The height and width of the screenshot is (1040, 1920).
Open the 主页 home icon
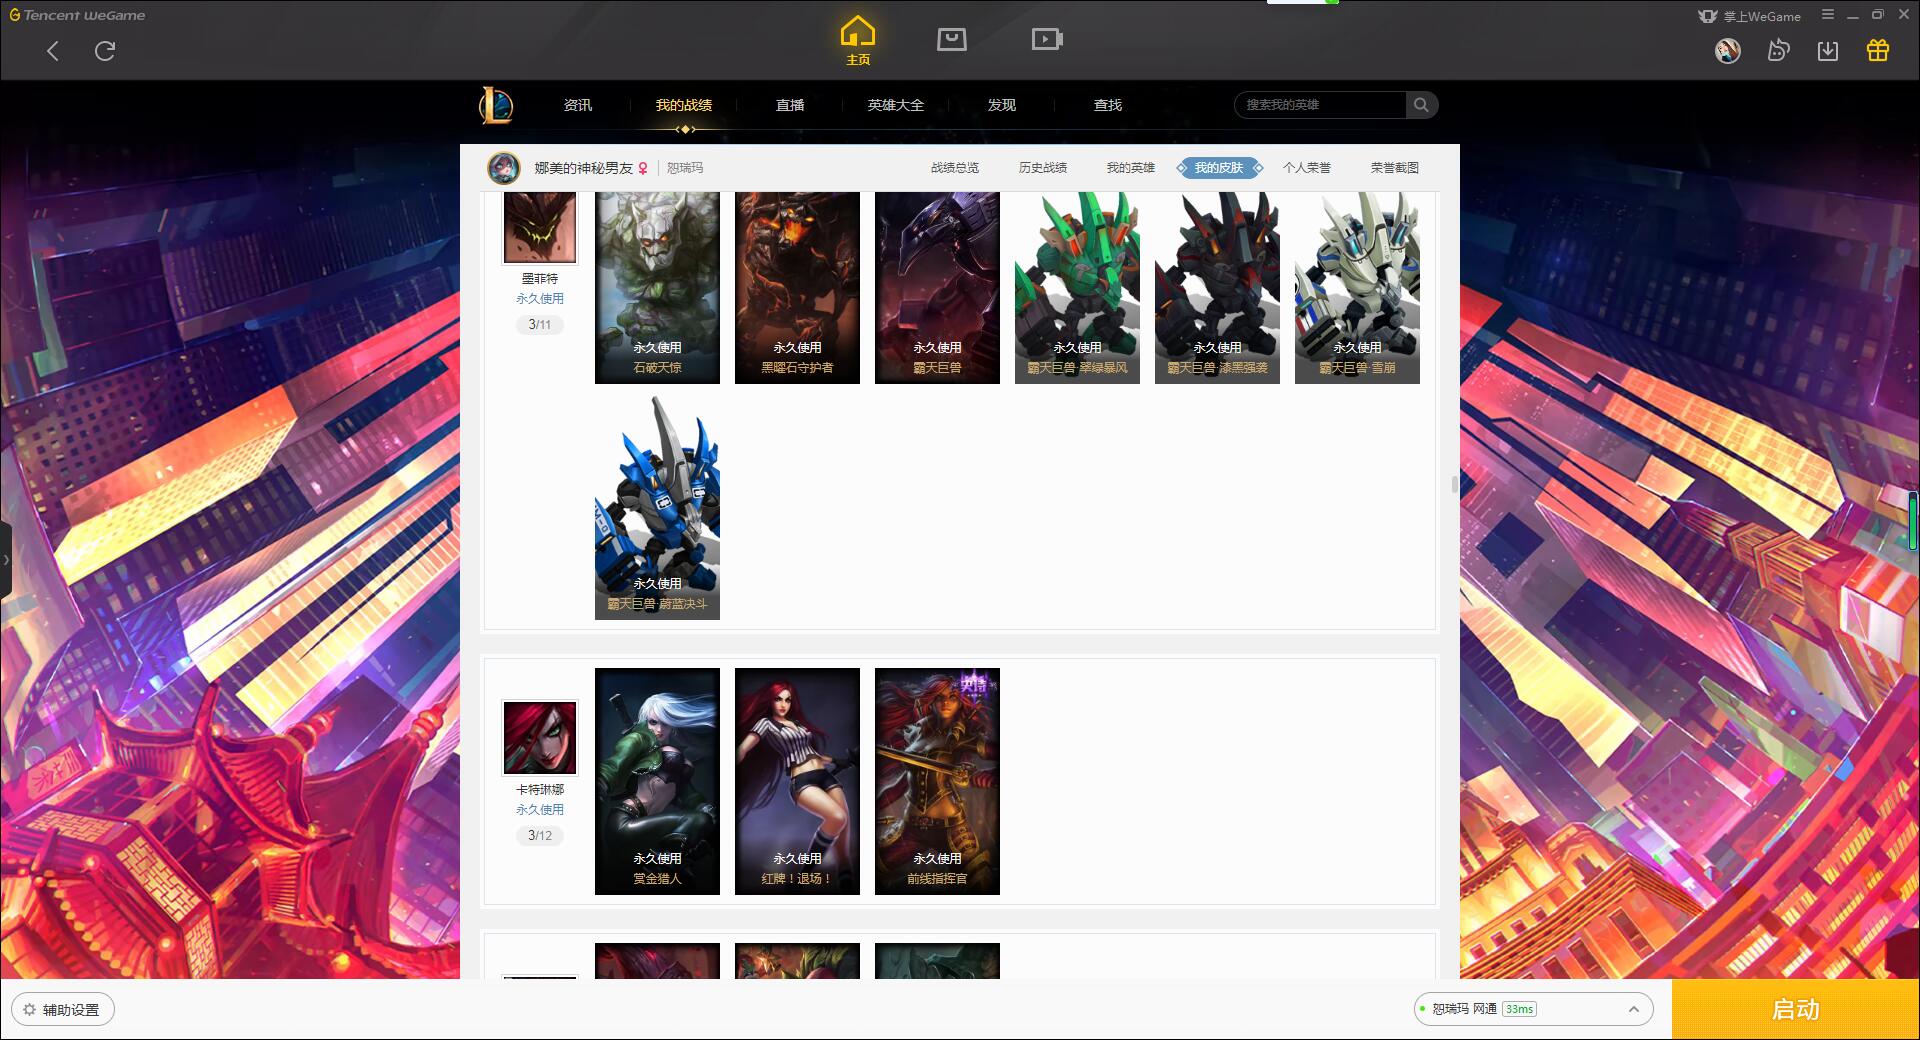857,41
